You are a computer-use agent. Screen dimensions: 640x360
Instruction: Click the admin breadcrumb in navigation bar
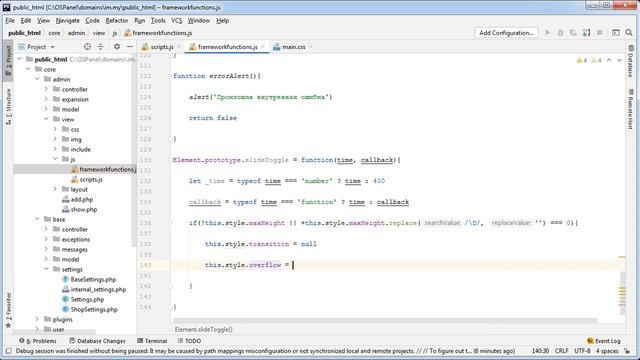tap(76, 33)
